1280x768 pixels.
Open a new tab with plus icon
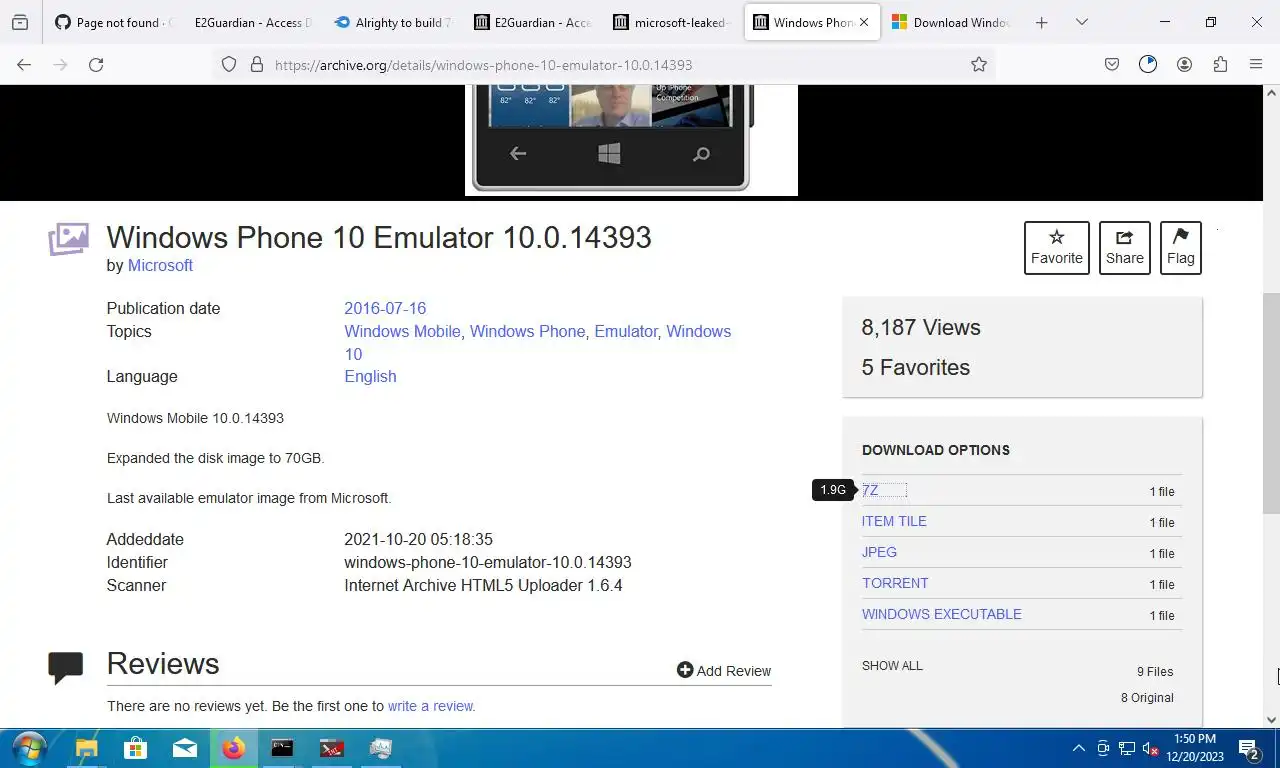click(1041, 22)
